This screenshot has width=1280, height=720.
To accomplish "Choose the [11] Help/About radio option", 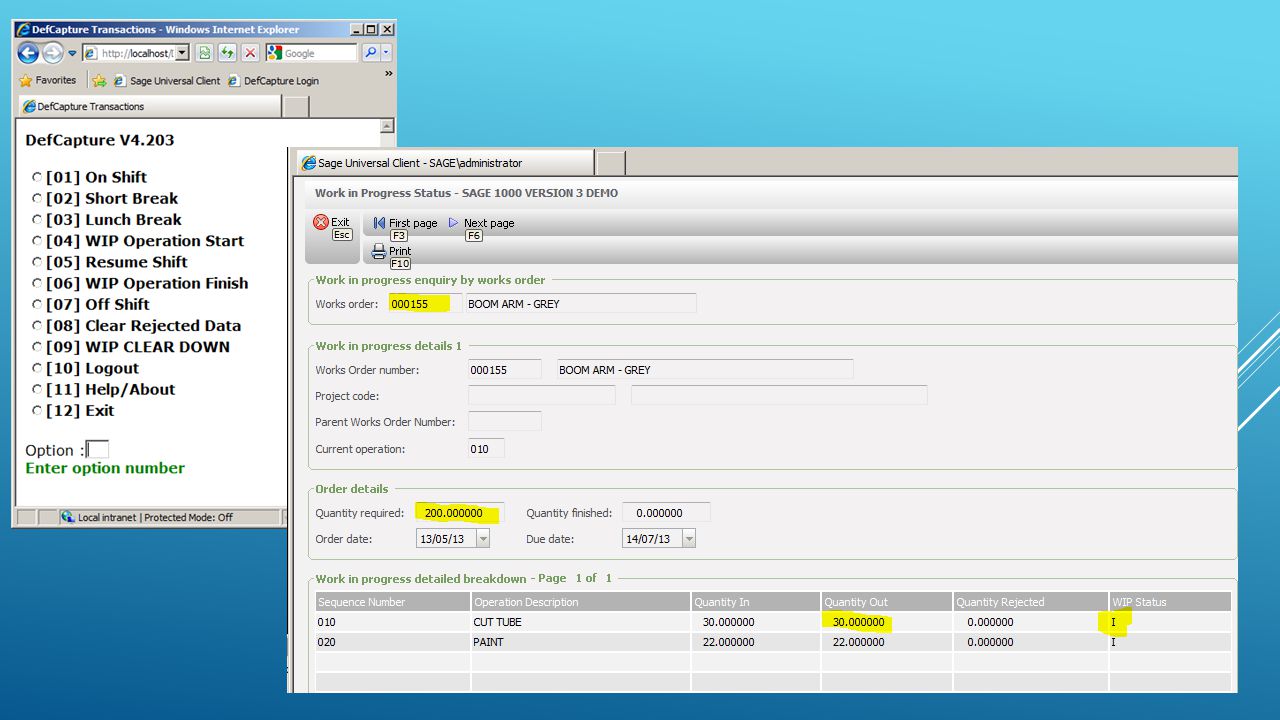I will [37, 389].
